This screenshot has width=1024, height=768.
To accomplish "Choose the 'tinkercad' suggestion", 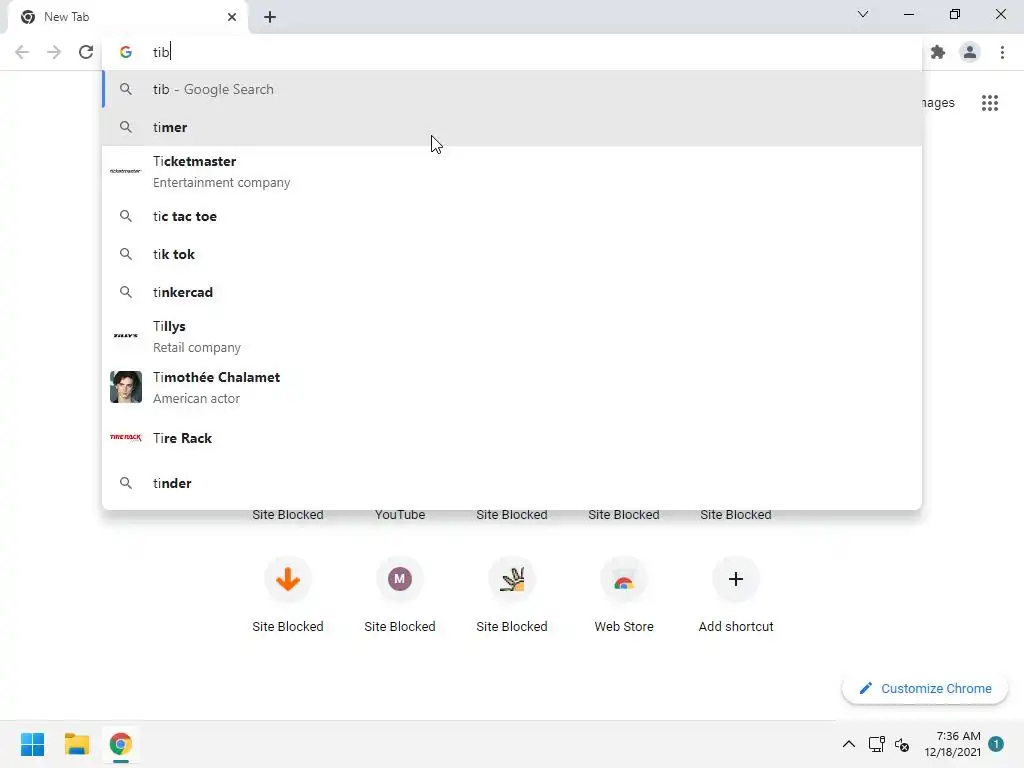I will [x=512, y=292].
